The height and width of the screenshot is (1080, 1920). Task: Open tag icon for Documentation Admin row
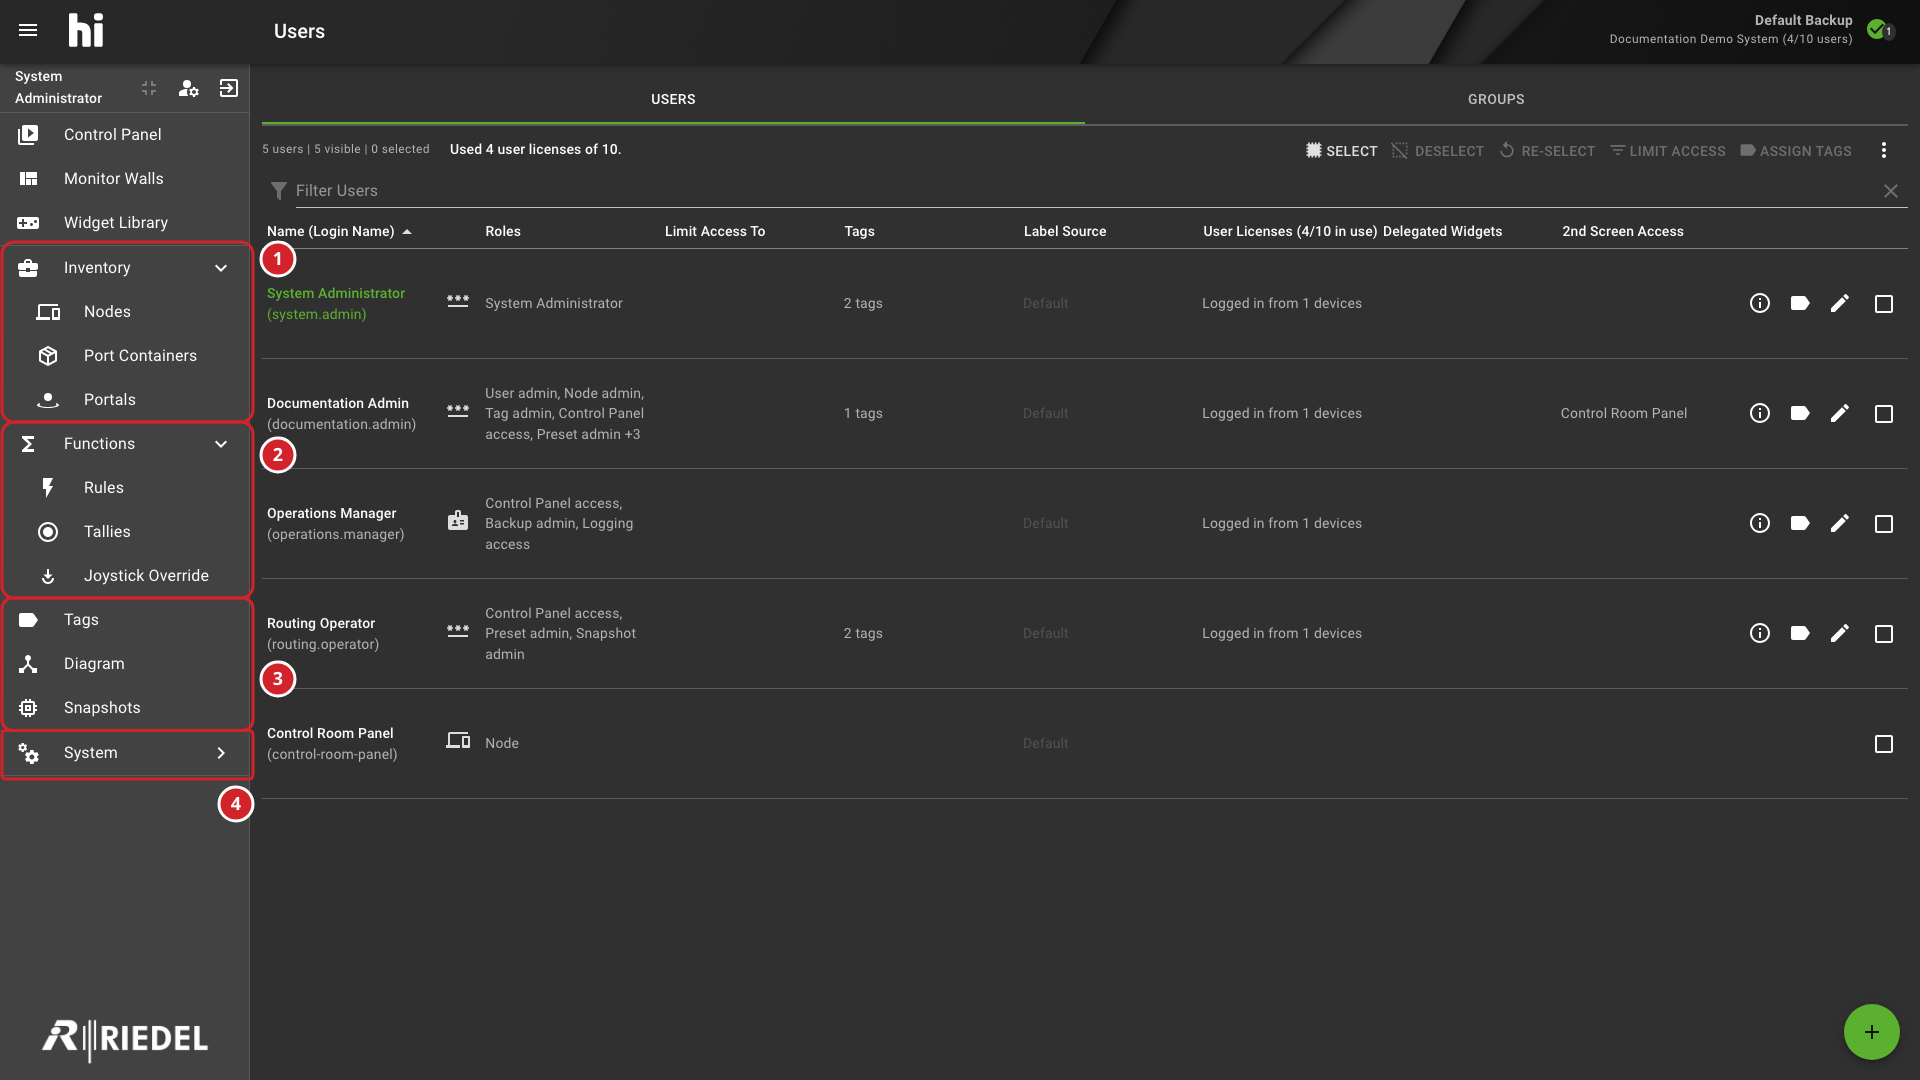point(1800,413)
